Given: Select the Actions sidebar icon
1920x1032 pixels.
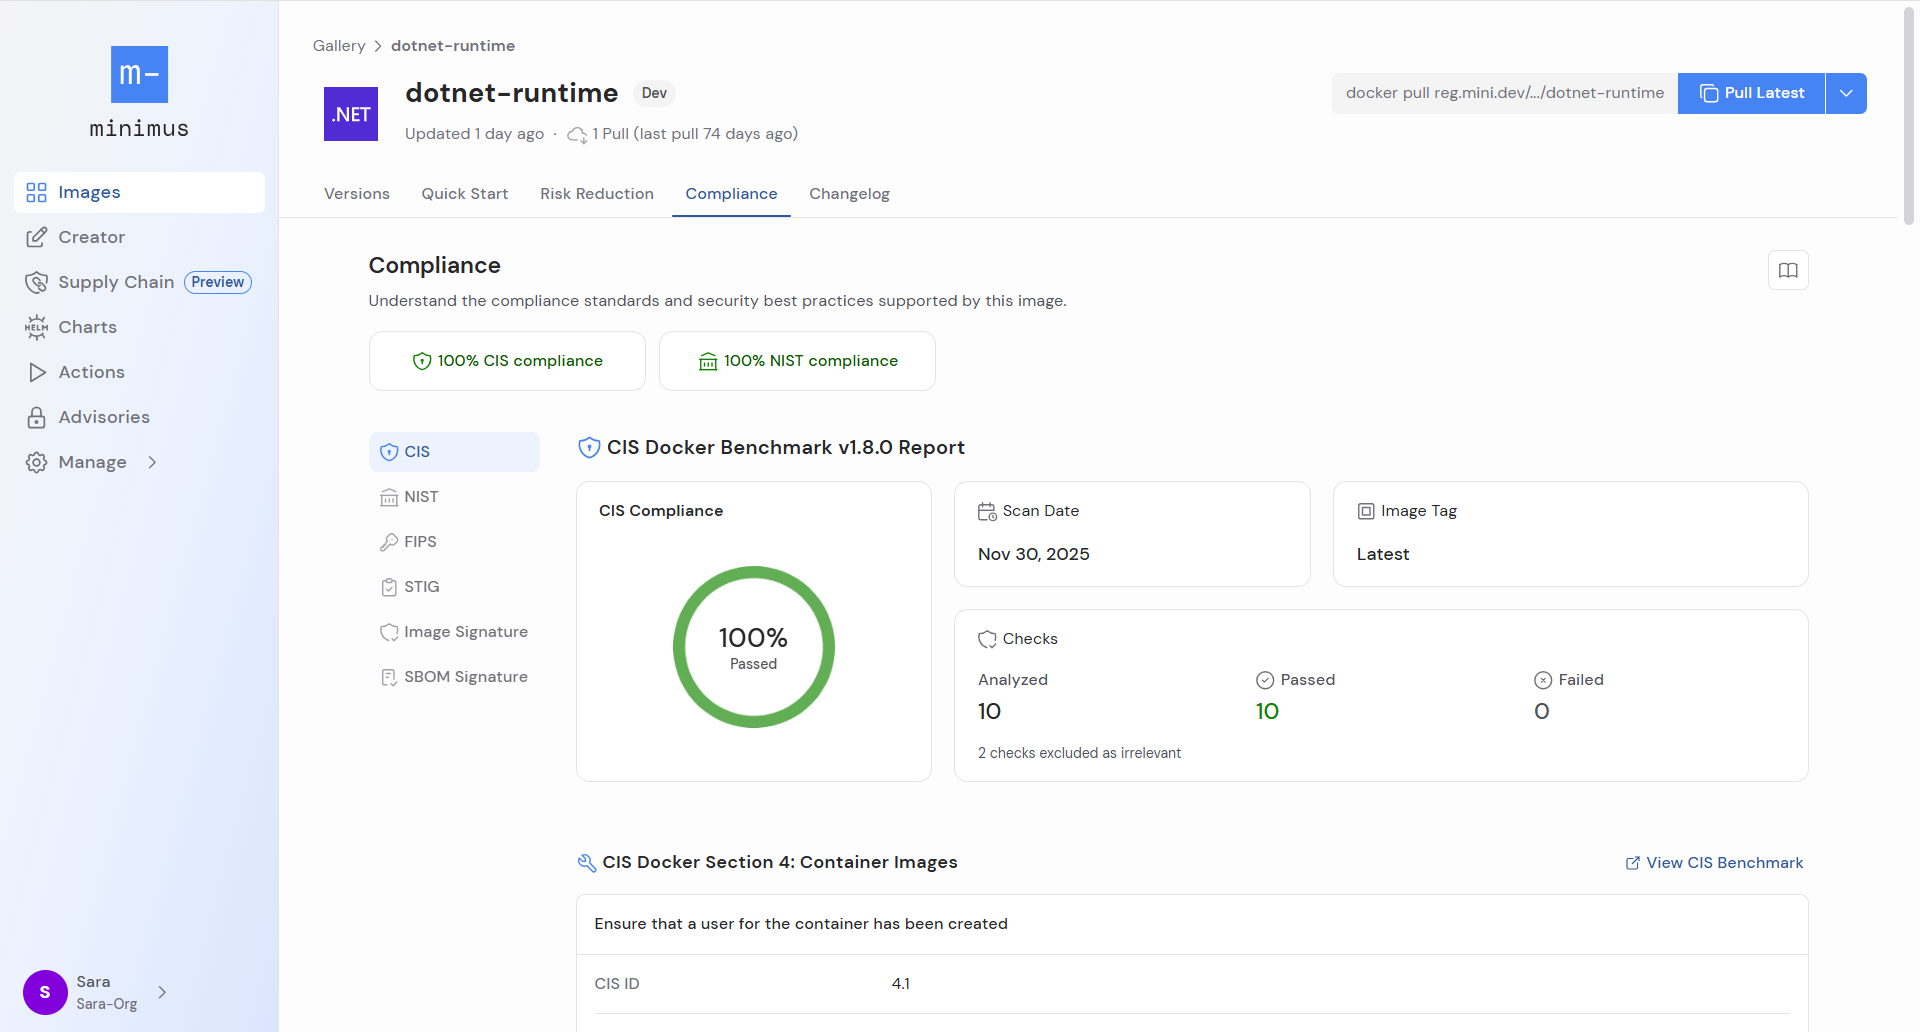Looking at the screenshot, I should (37, 372).
